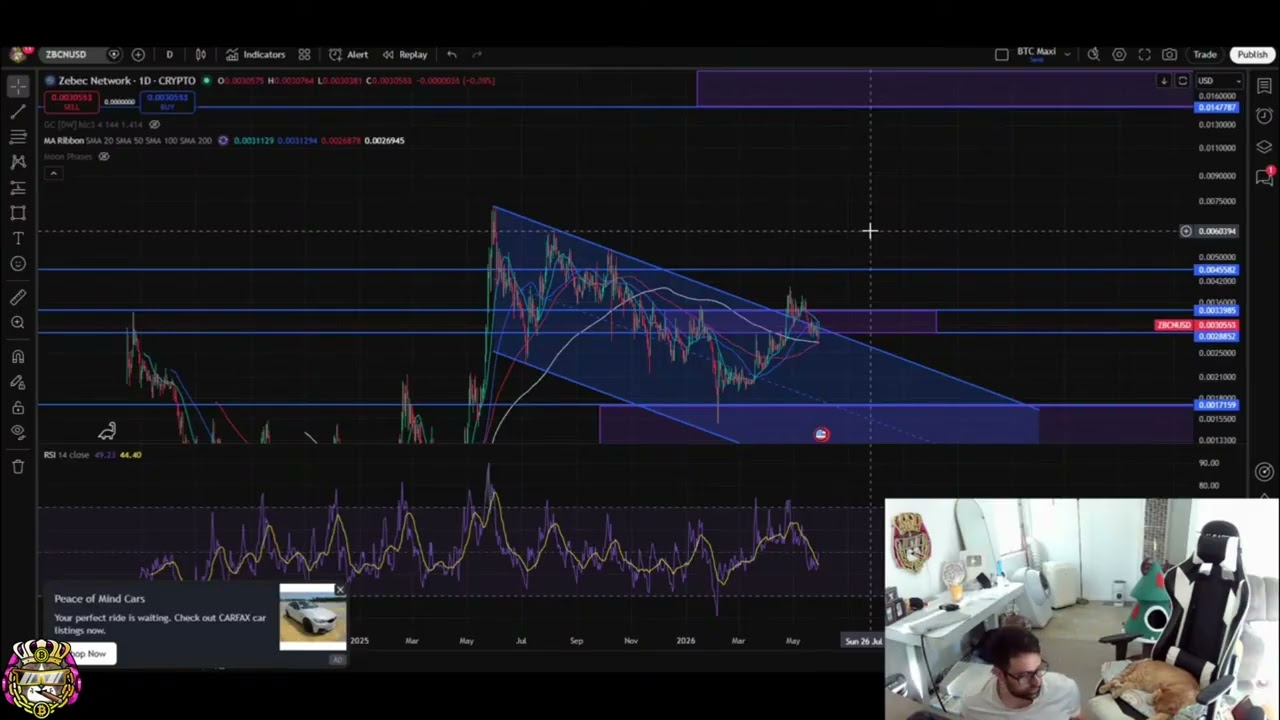Viewport: 1280px width, 720px height.
Task: Open the indicator templates grid
Action: tap(304, 54)
